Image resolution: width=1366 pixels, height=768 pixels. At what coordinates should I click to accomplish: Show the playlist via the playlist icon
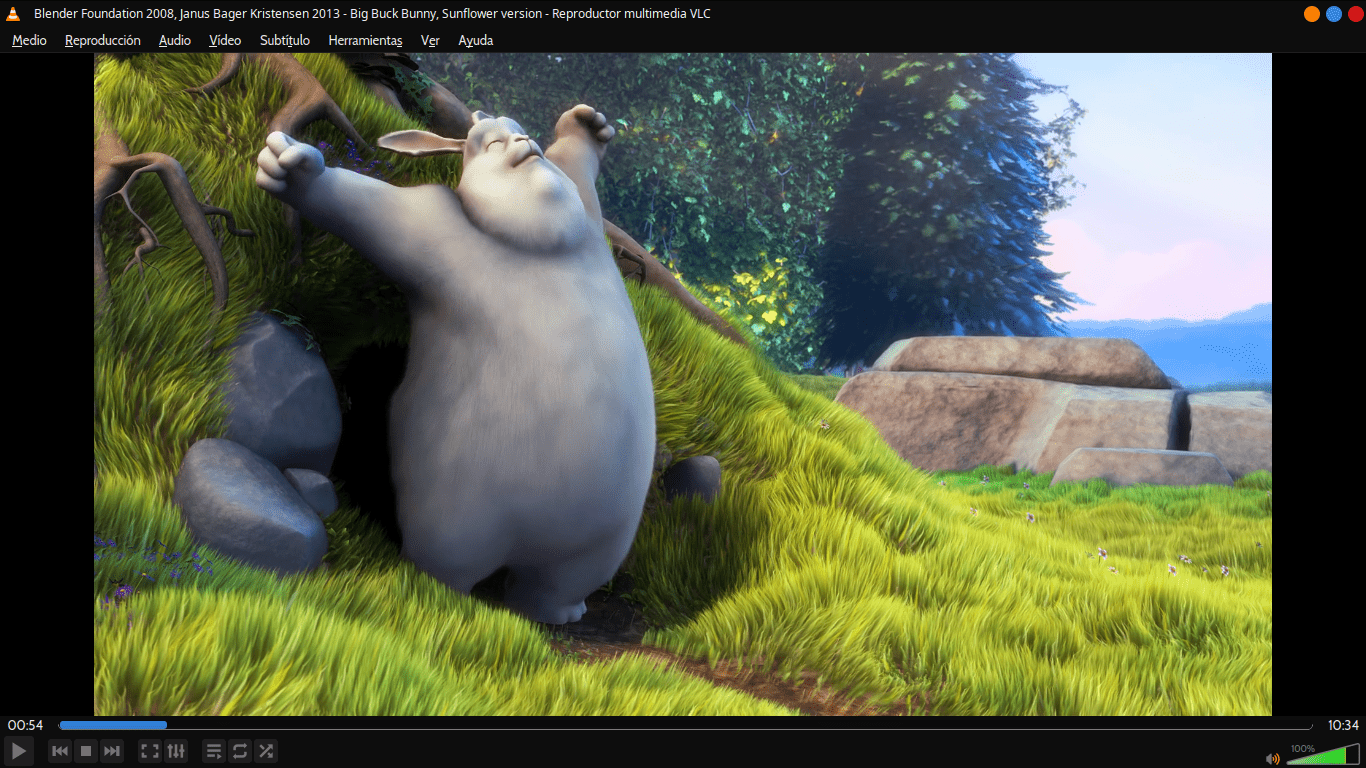[x=214, y=751]
